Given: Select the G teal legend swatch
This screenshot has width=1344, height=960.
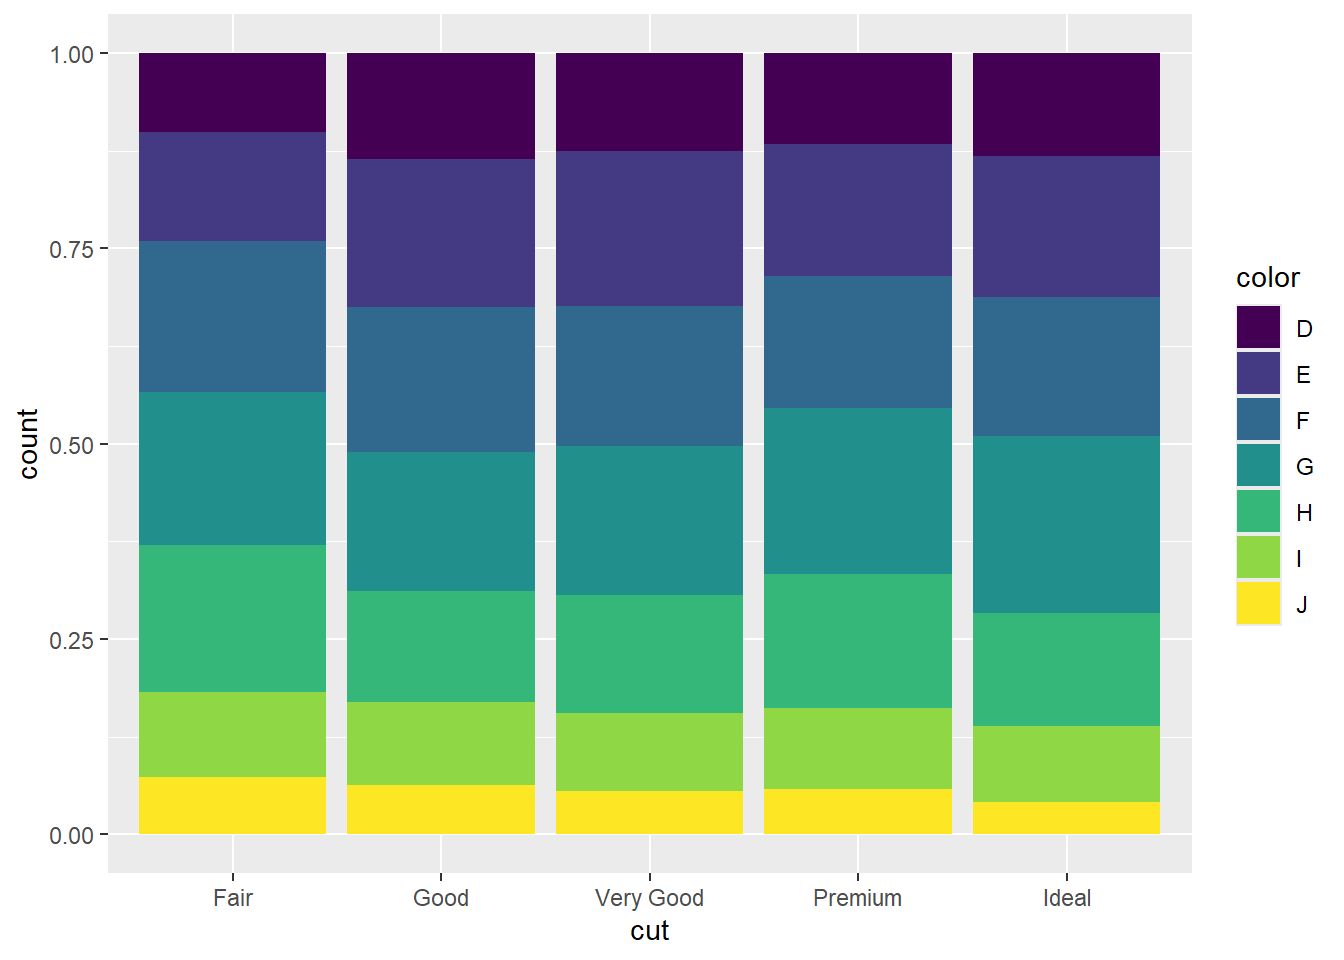Looking at the screenshot, I should (1258, 466).
